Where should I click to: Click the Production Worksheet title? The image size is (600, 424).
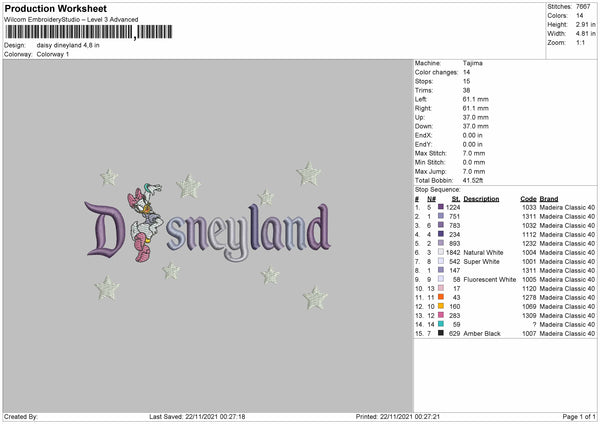pos(55,8)
